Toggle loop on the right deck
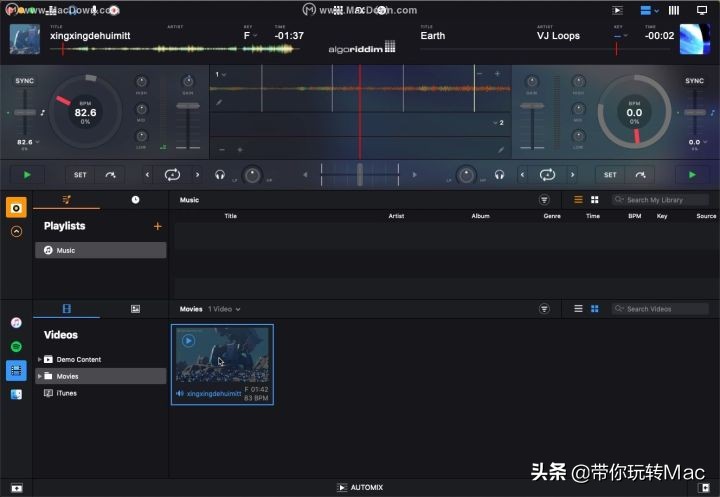Screen dimensions: 720x497 pos(547,175)
